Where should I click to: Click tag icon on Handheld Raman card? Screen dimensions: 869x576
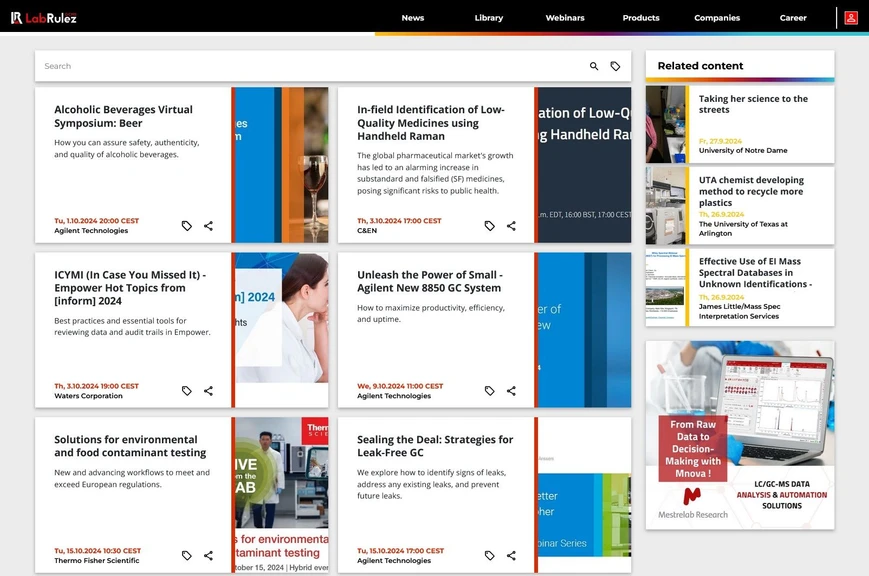coord(489,226)
